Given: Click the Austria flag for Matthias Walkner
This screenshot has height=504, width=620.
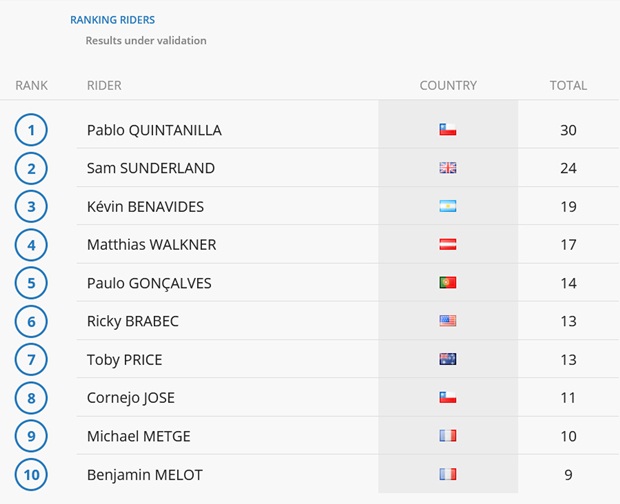Looking at the screenshot, I should click(448, 244).
